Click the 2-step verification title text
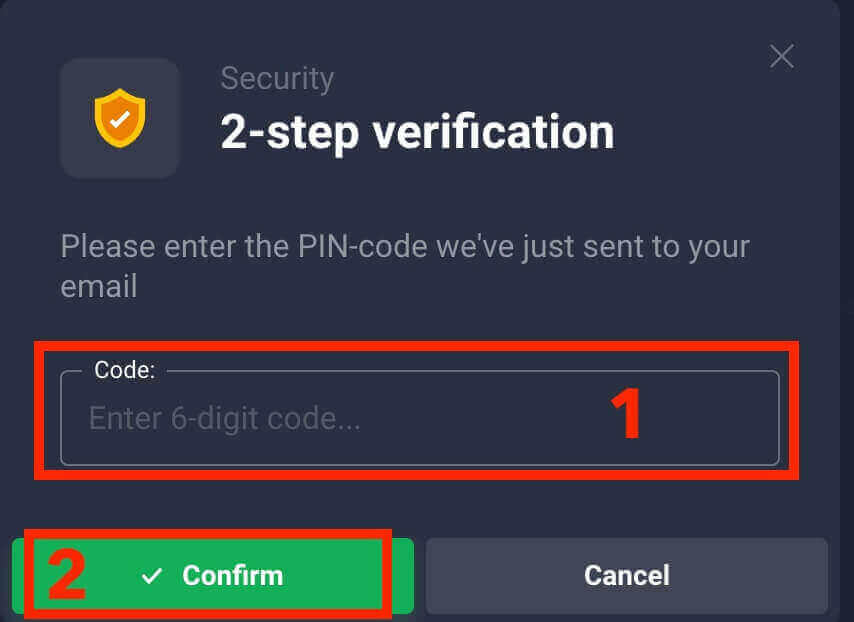Viewport: 854px width, 622px height. [x=416, y=131]
